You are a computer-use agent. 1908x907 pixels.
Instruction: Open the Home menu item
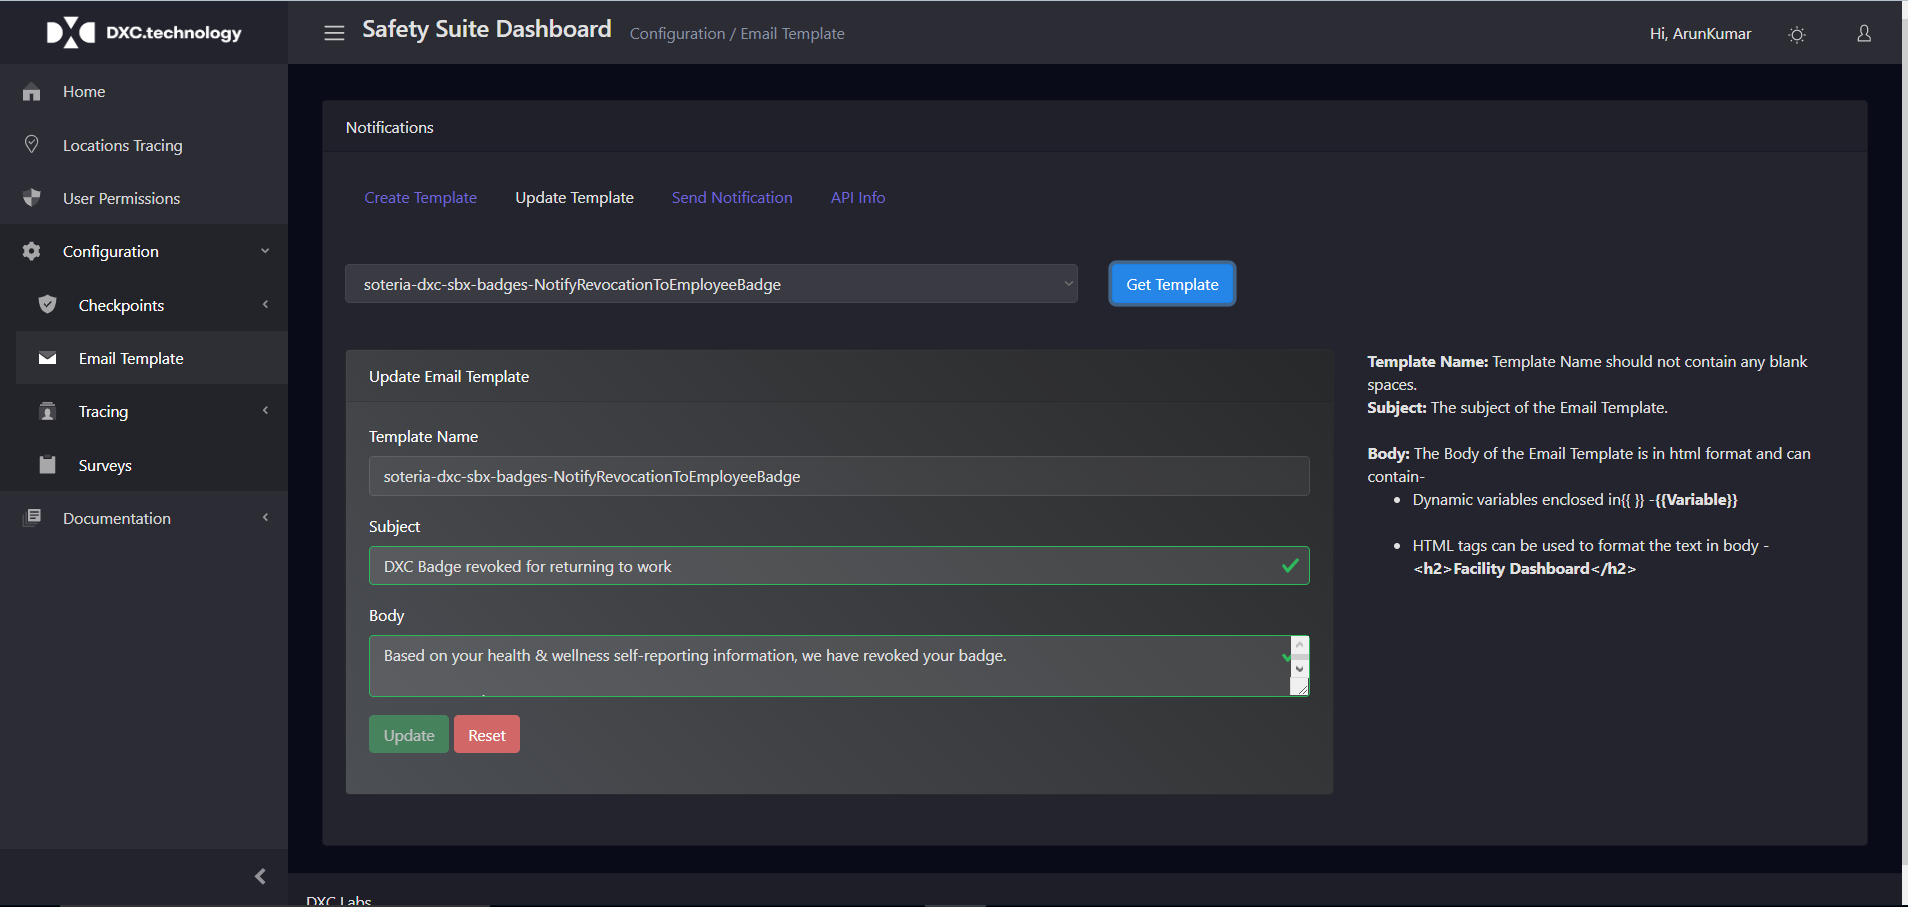(x=144, y=91)
